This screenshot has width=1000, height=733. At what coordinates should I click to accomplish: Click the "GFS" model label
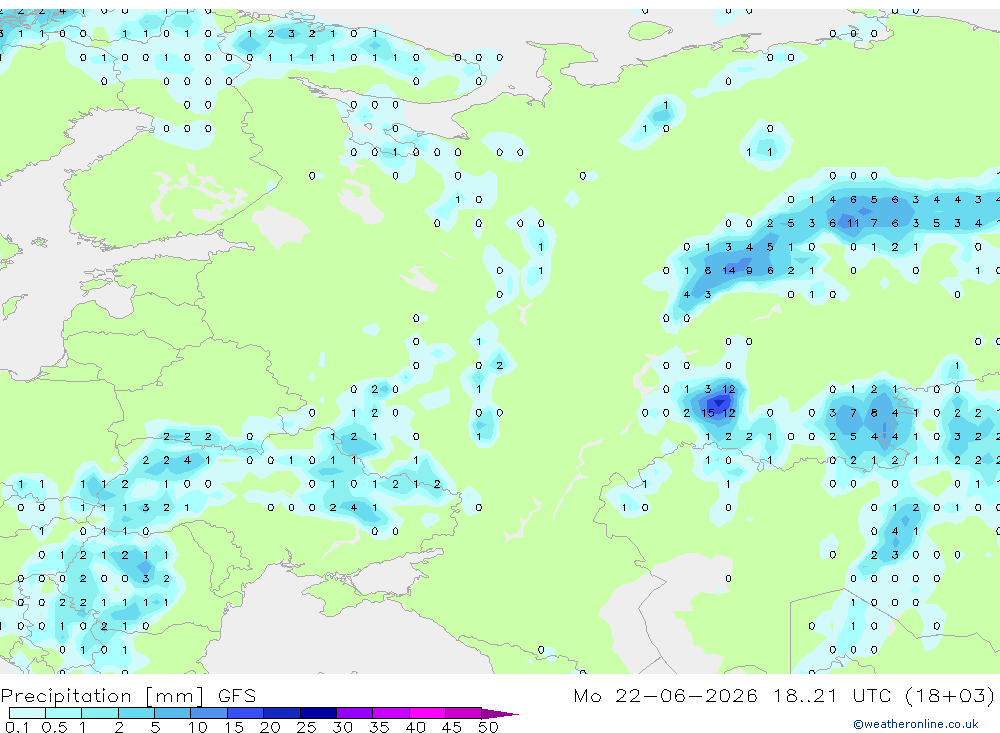(x=237, y=695)
